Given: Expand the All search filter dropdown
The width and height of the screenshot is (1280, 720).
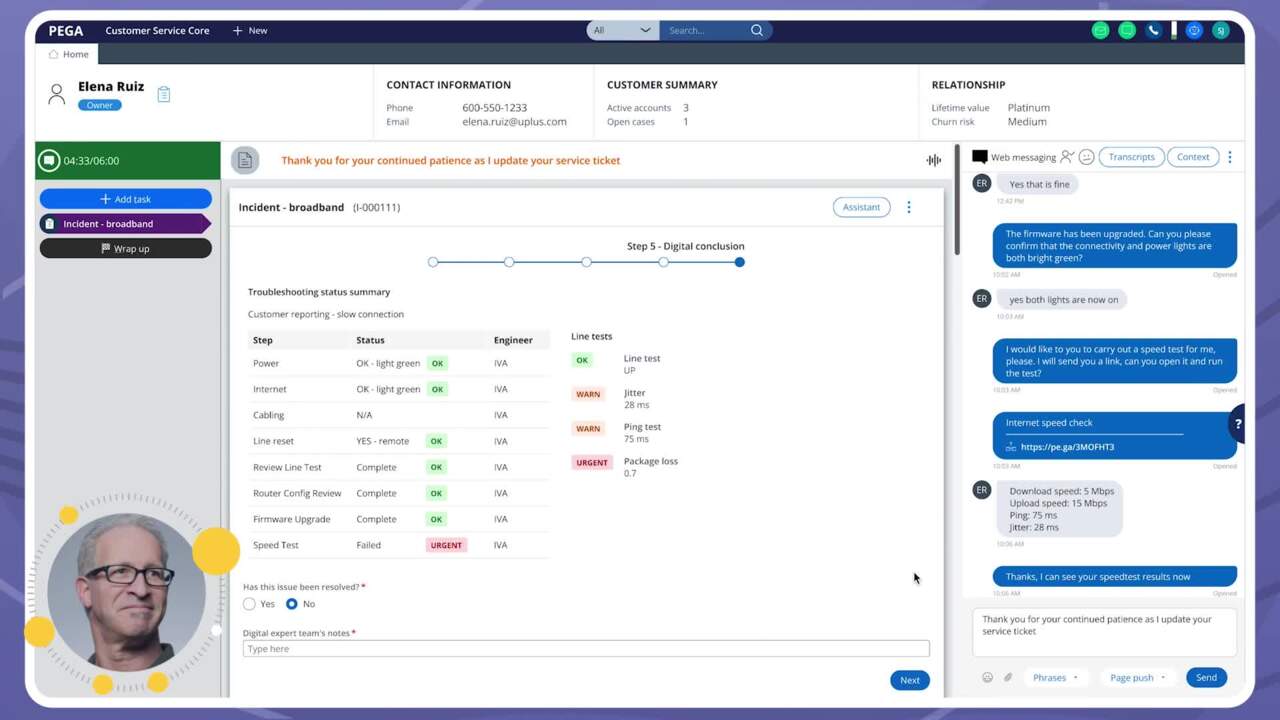Looking at the screenshot, I should pos(622,30).
